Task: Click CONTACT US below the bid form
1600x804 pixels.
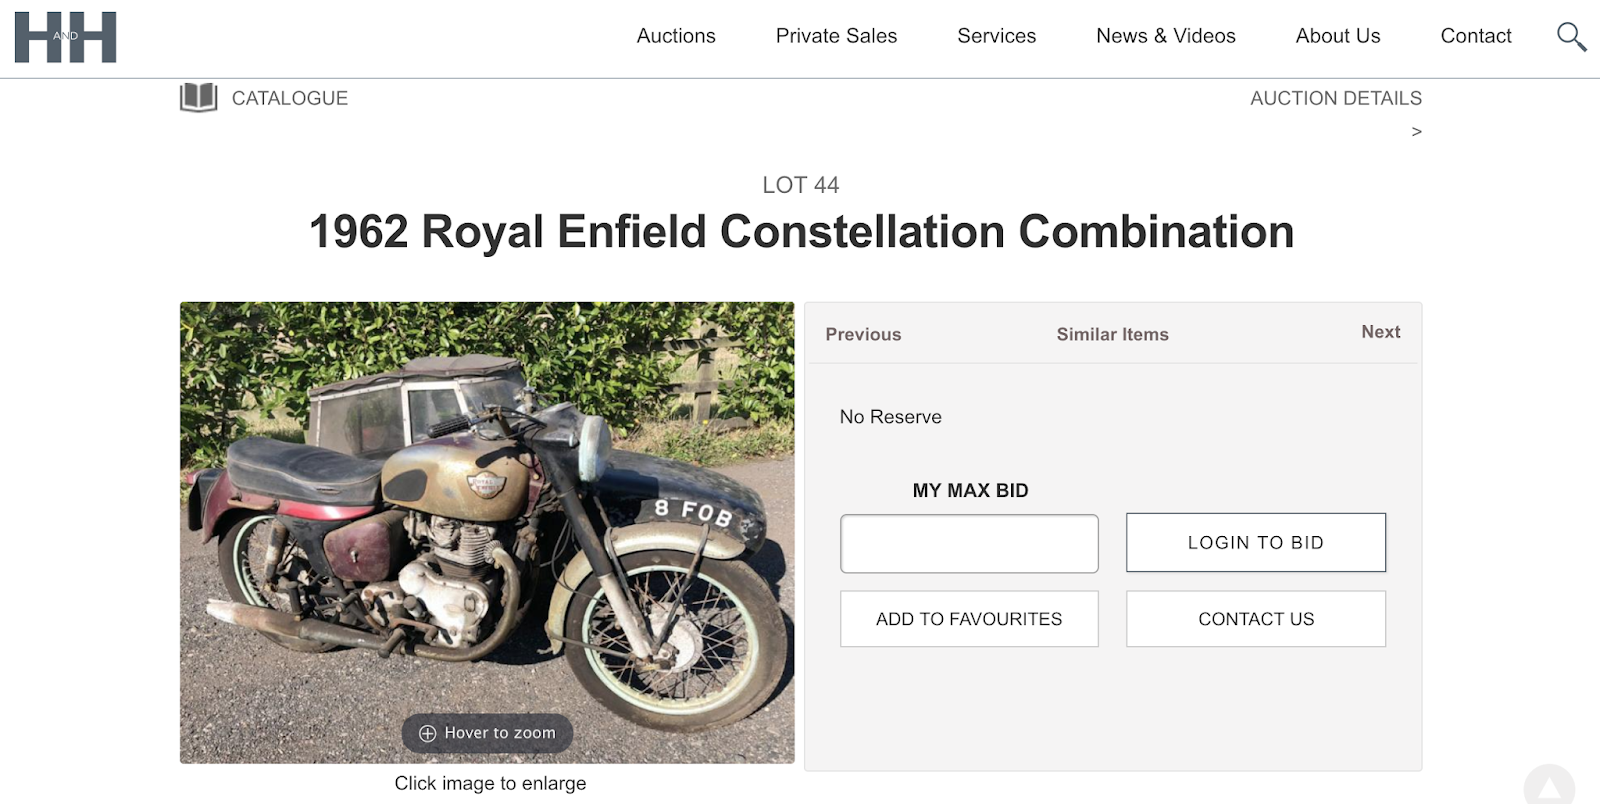Action: (x=1255, y=618)
